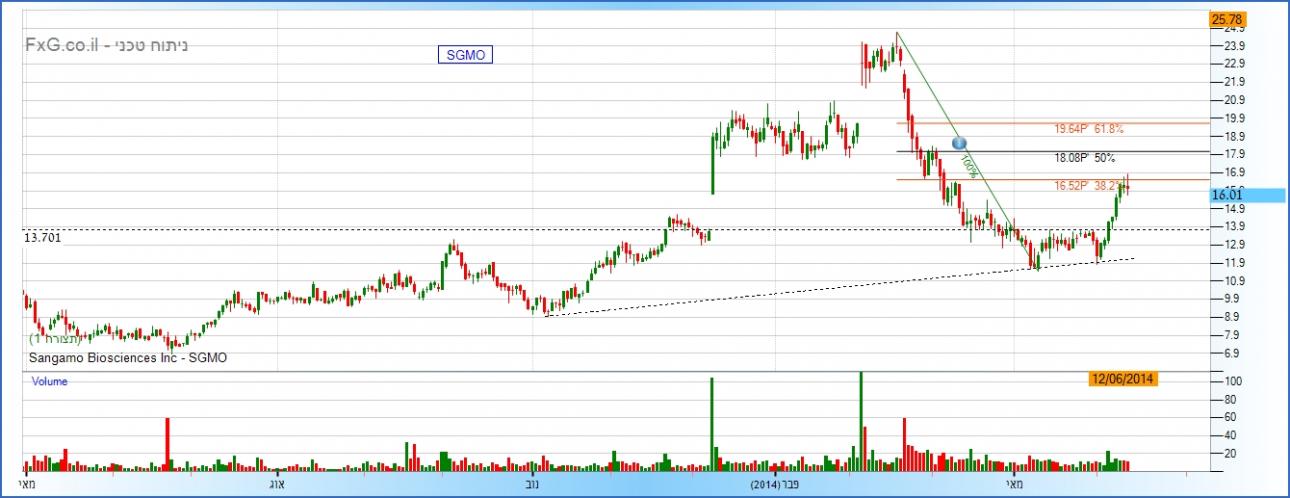1290x498 pixels.
Task: Click the אוג month marker on time axis
Action: pyautogui.click(x=277, y=485)
